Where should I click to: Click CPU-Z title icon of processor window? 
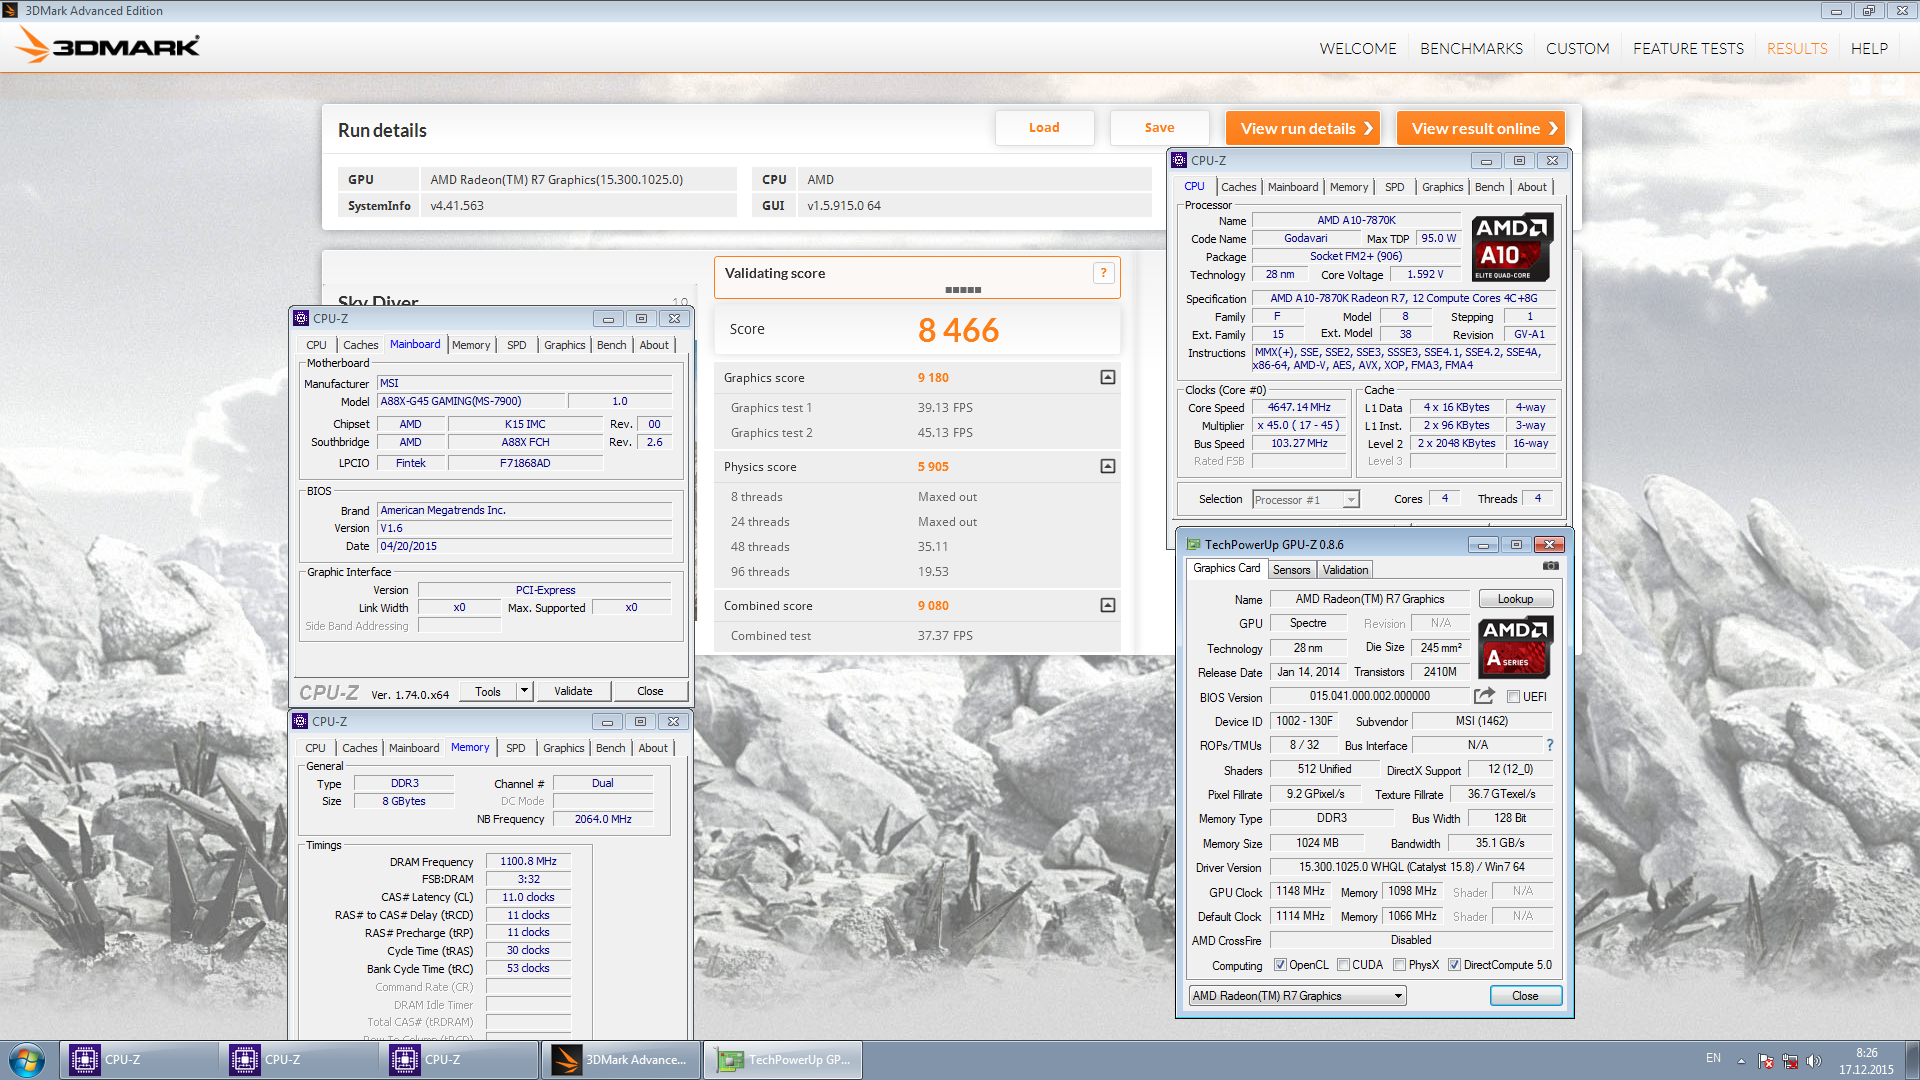pos(1180,160)
